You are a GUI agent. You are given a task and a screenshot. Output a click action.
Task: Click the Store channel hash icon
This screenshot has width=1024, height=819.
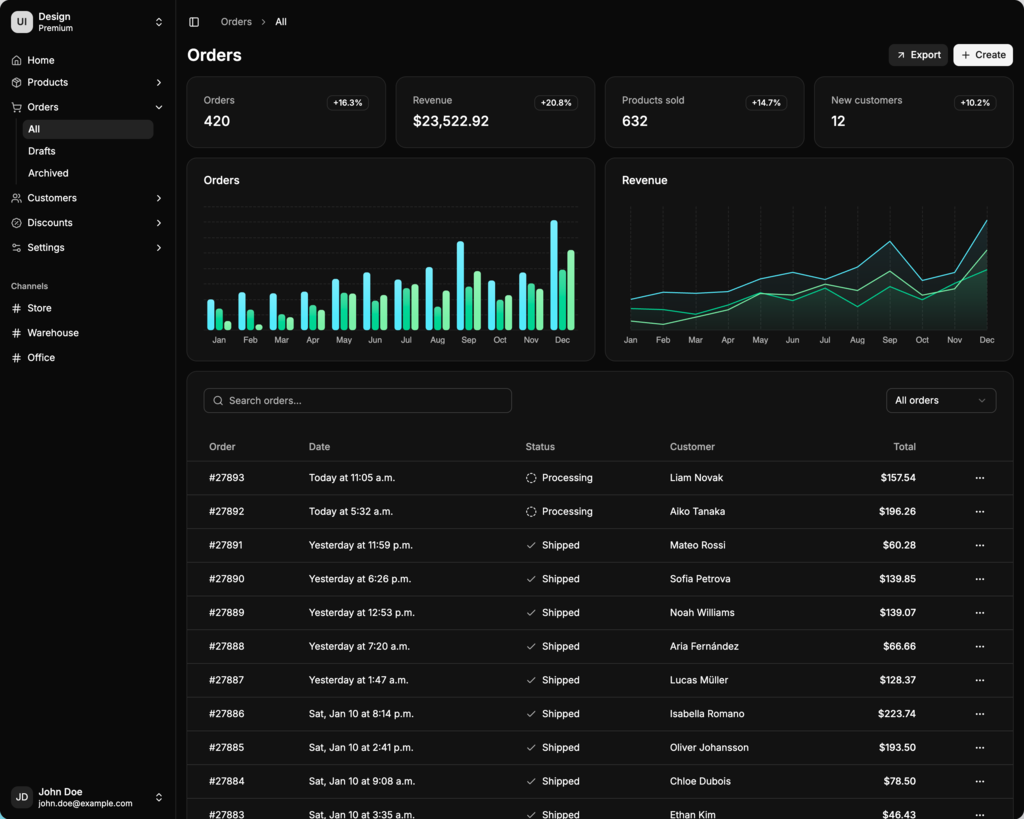[16, 308]
